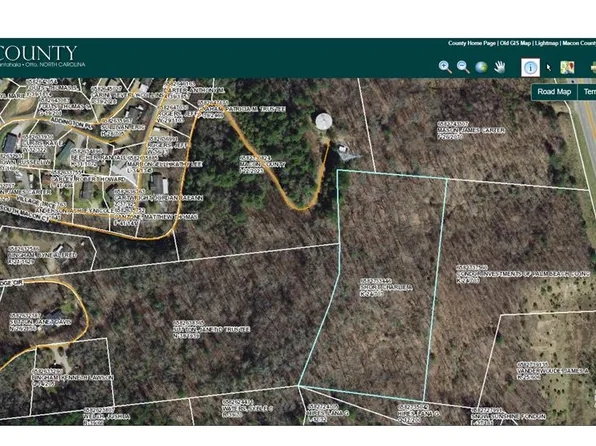596x446 pixels.
Task: Select the Zoom In magnifier tool
Action: point(445,67)
